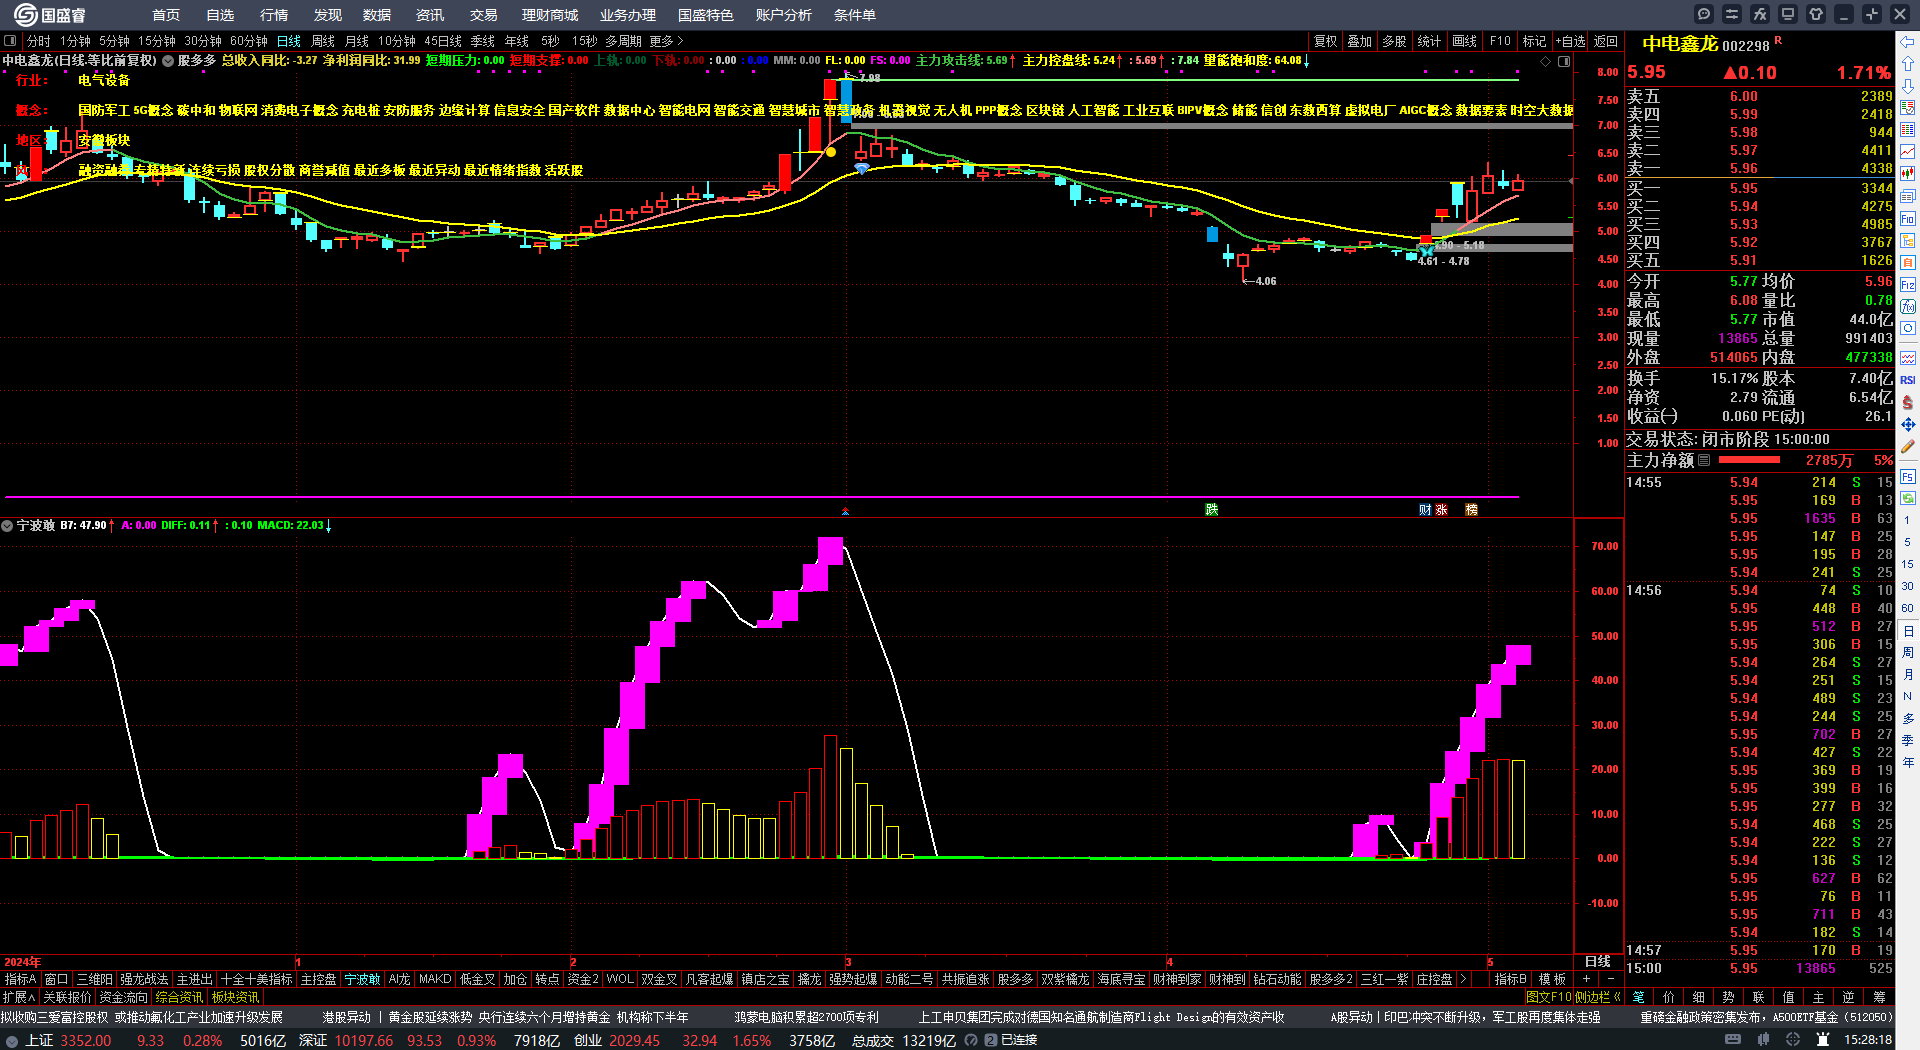The image size is (1920, 1050).
Task: Click the screen display icon in title bar
Action: (1788, 14)
